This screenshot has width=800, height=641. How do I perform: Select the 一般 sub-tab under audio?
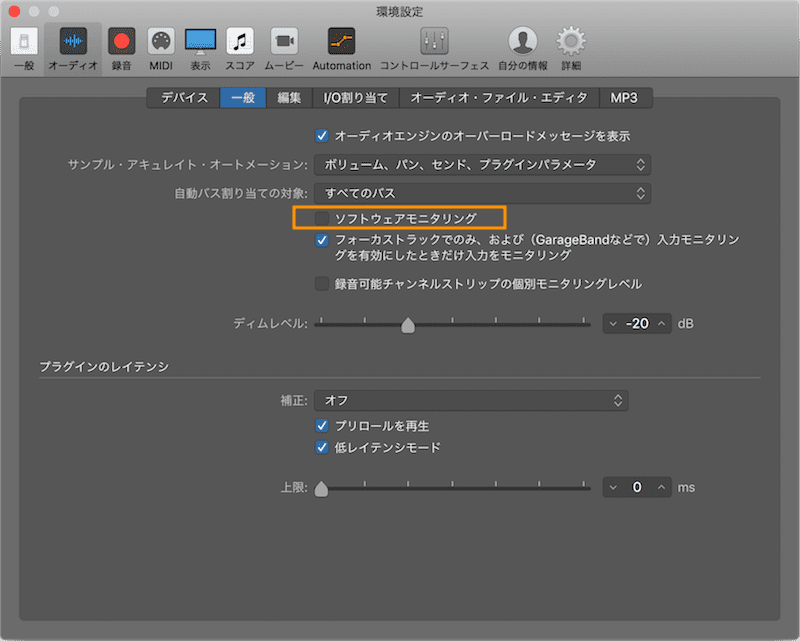(243, 97)
